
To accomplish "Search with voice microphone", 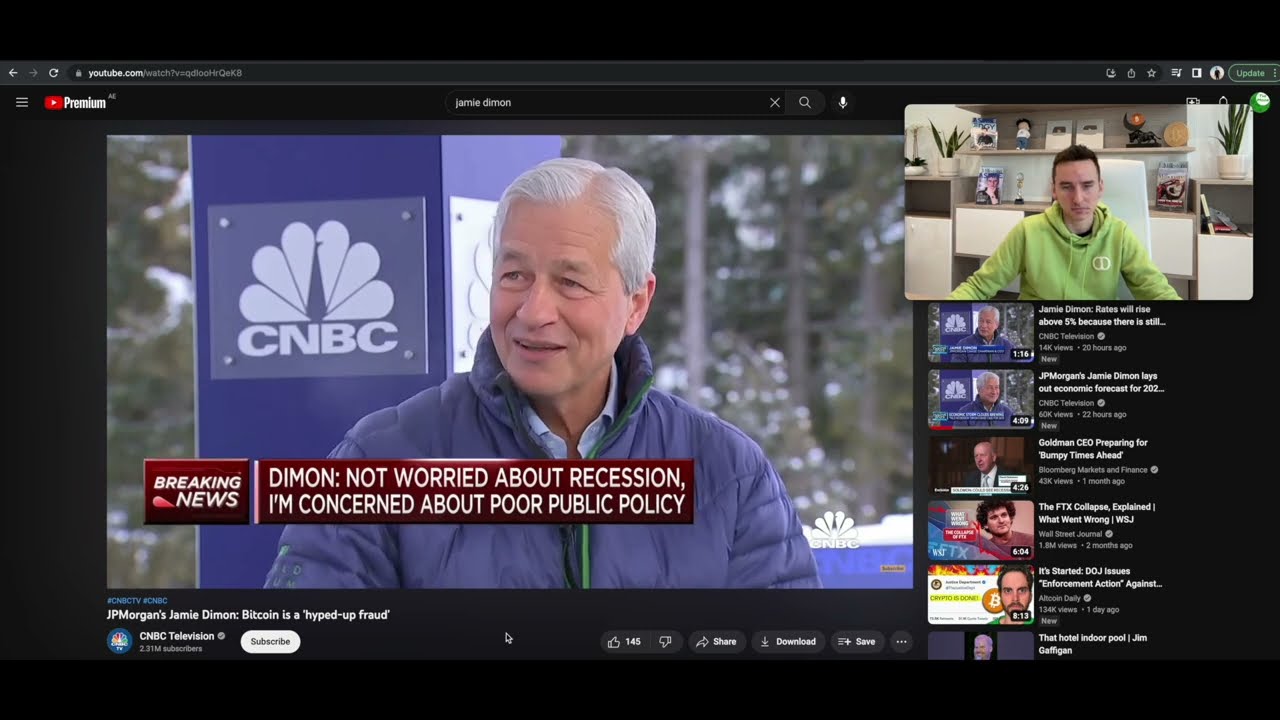I will coord(843,102).
